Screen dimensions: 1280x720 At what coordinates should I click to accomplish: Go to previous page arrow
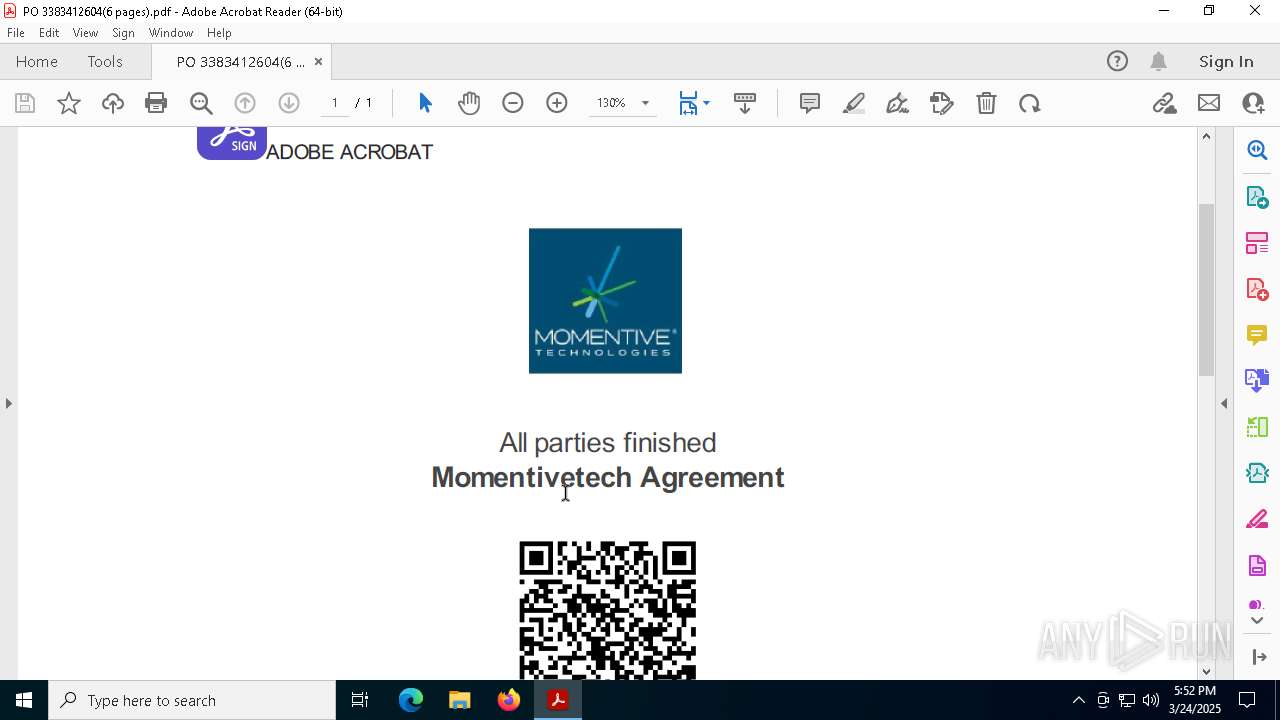pyautogui.click(x=245, y=103)
